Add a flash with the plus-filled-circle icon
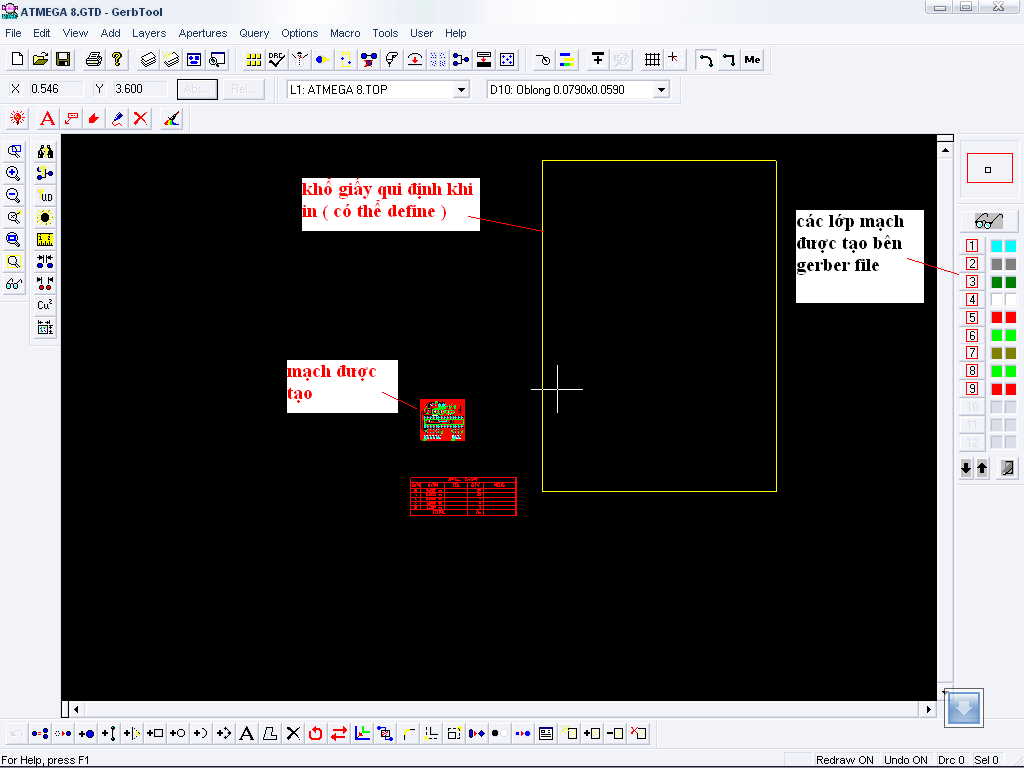The image size is (1024, 768). (86, 733)
